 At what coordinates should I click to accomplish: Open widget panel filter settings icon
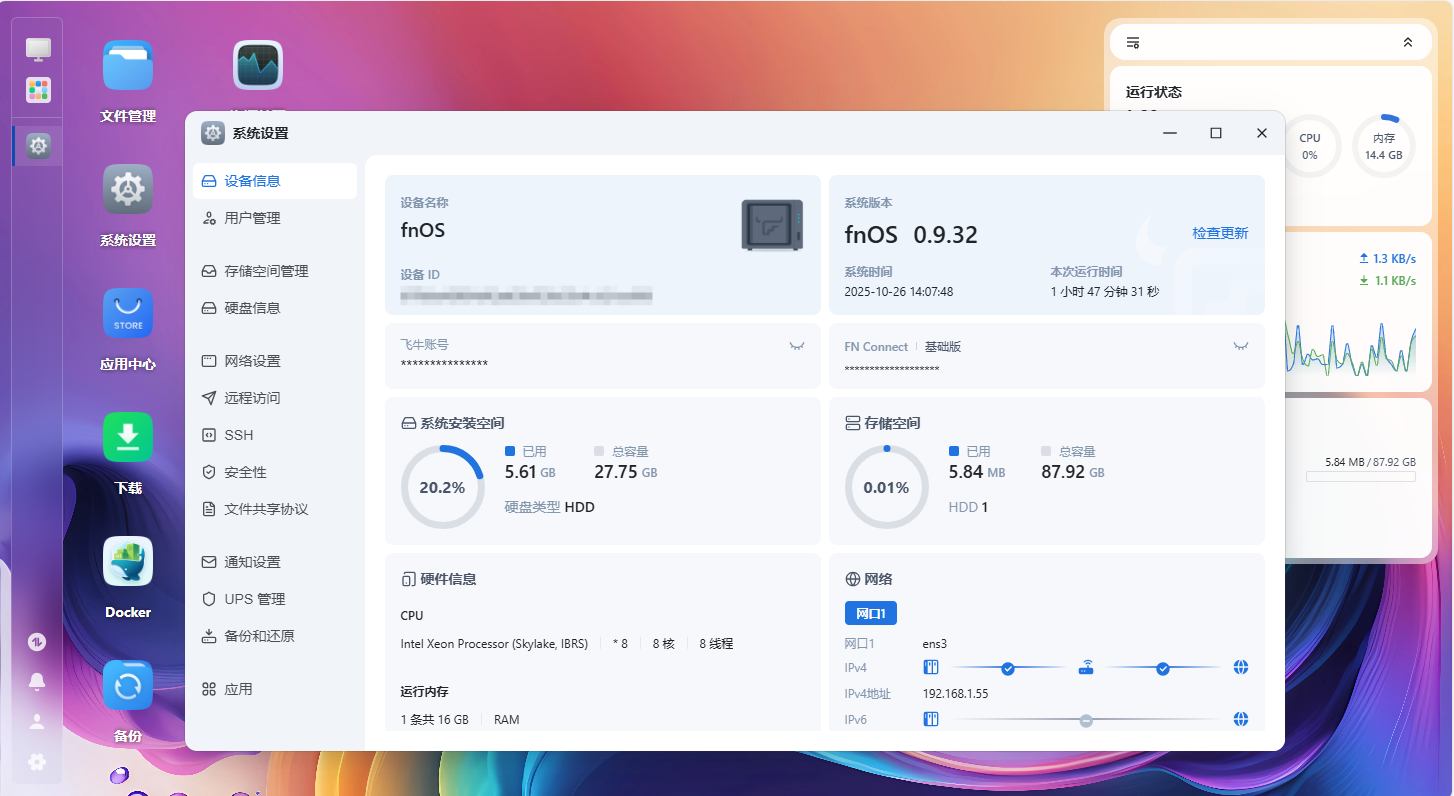point(1133,42)
